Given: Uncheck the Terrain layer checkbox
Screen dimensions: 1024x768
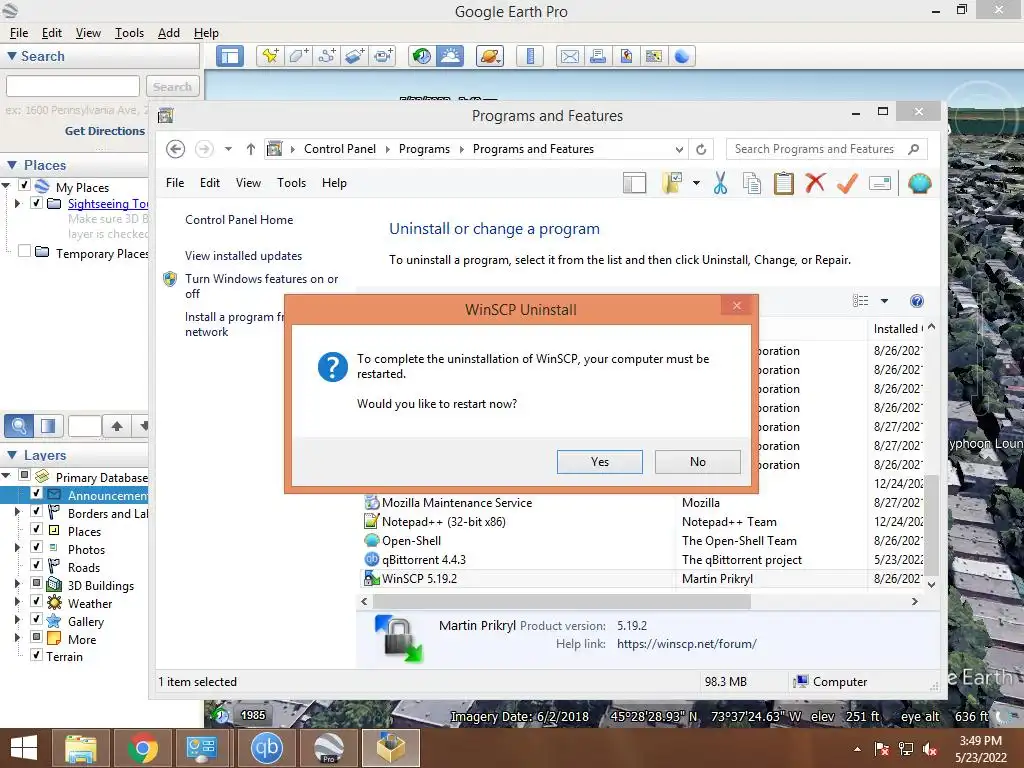Looking at the screenshot, I should click(37, 654).
